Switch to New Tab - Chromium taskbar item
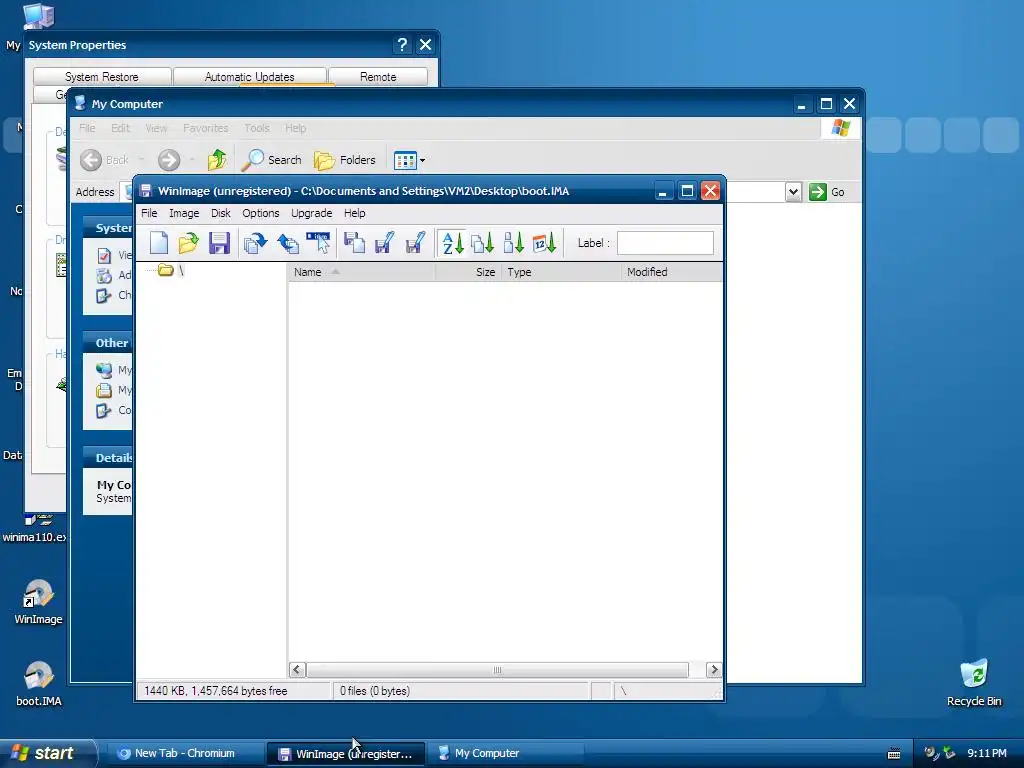The height and width of the screenshot is (768, 1024). click(184, 753)
